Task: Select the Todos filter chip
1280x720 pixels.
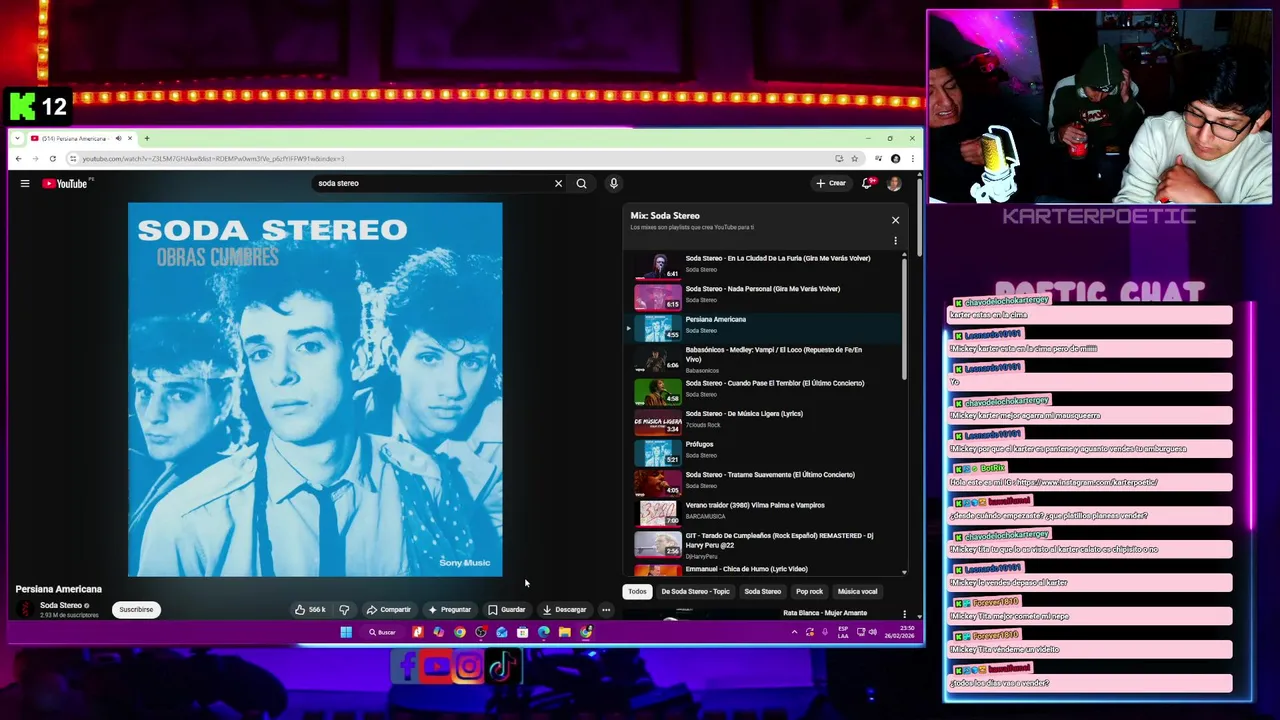Action: (x=637, y=591)
